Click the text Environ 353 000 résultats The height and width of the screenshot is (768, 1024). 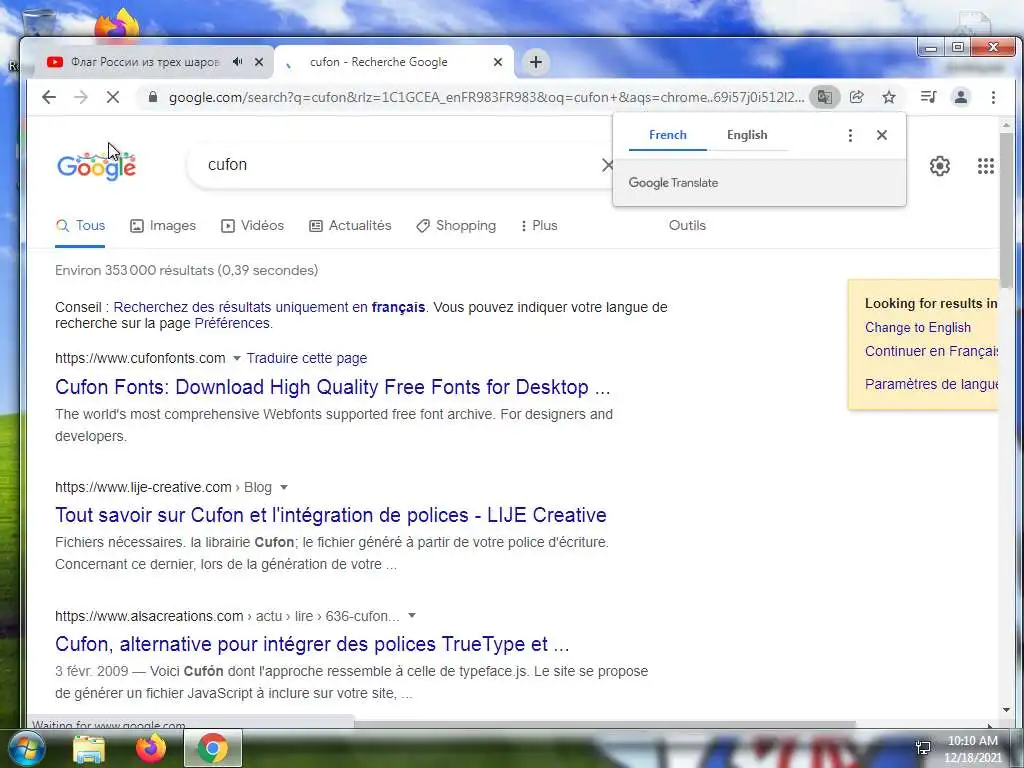tap(186, 270)
